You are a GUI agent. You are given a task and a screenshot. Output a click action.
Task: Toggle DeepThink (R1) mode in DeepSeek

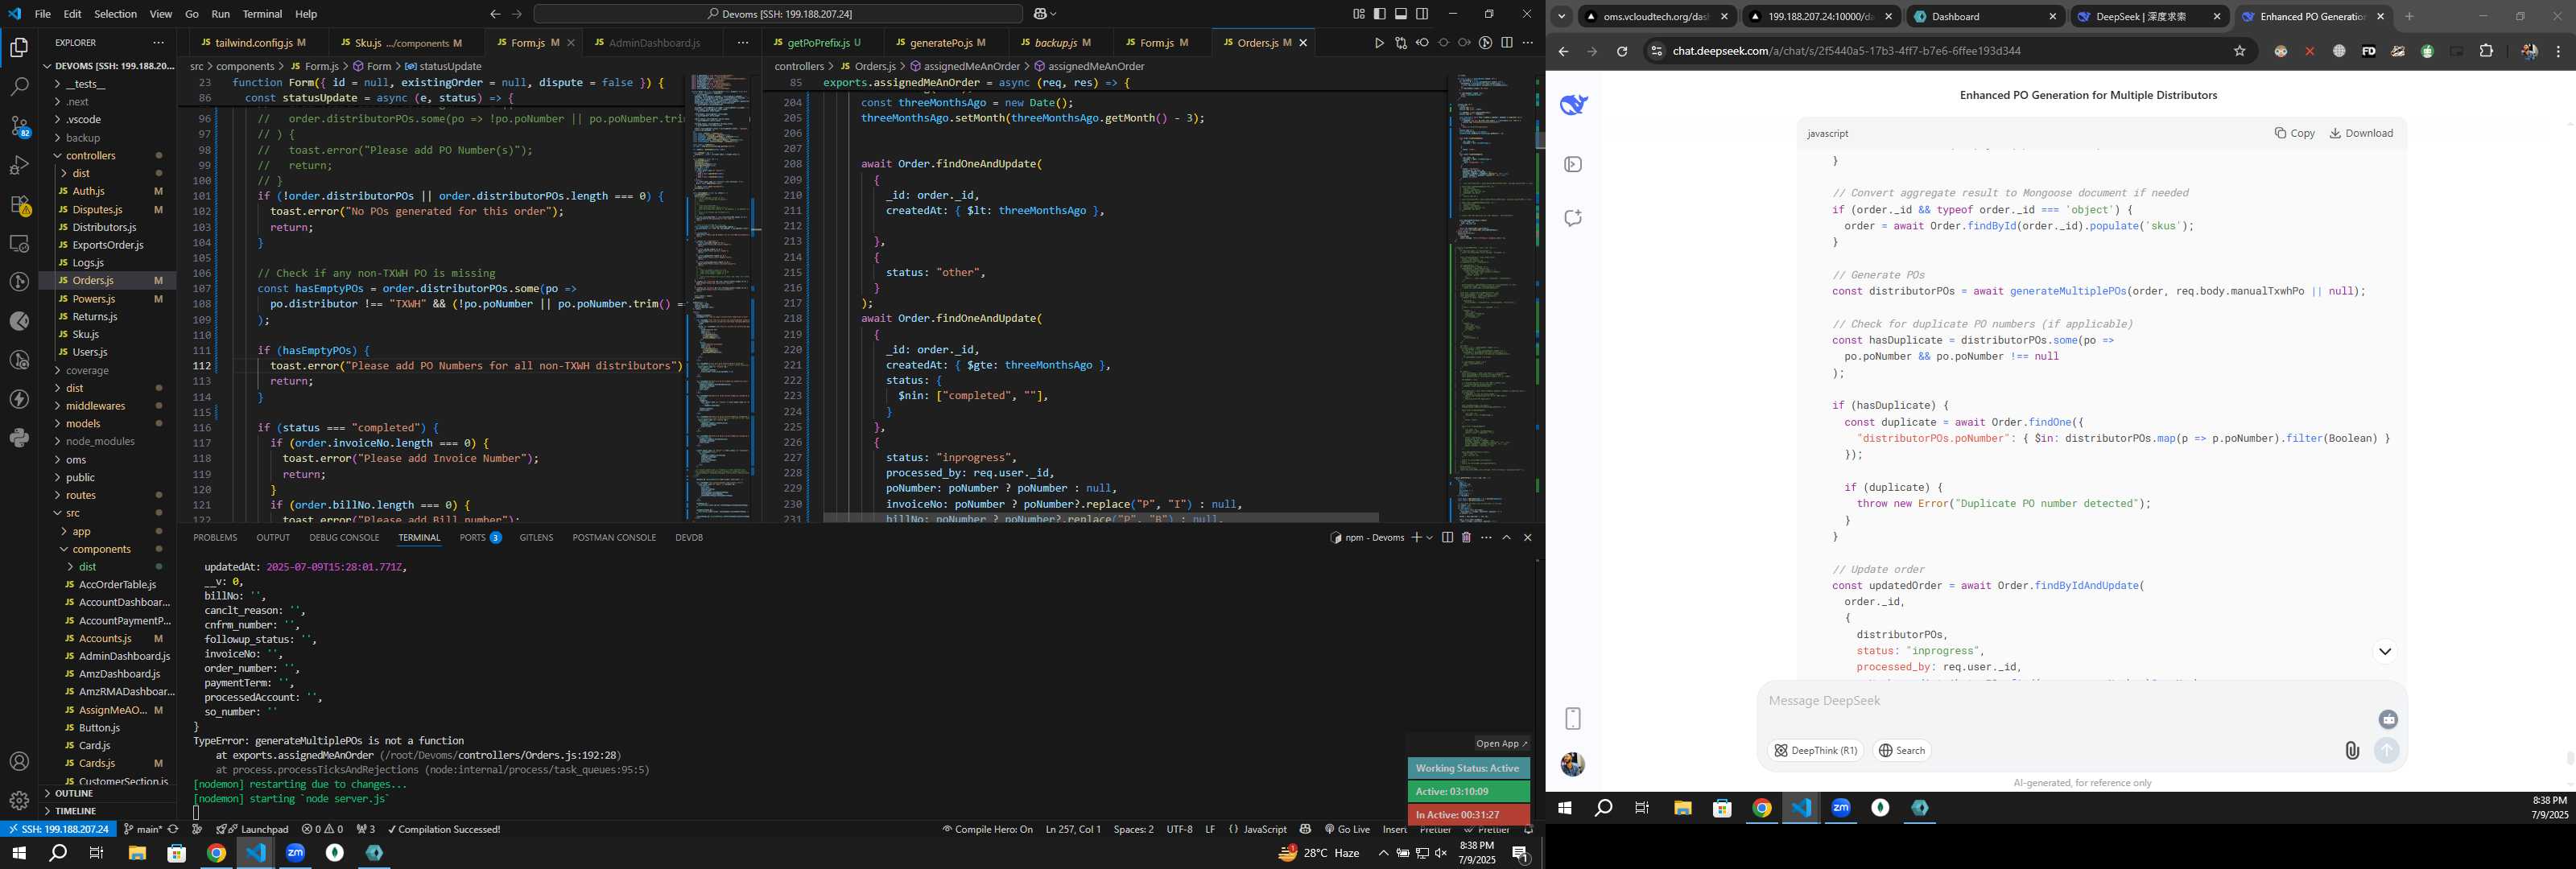1816,750
